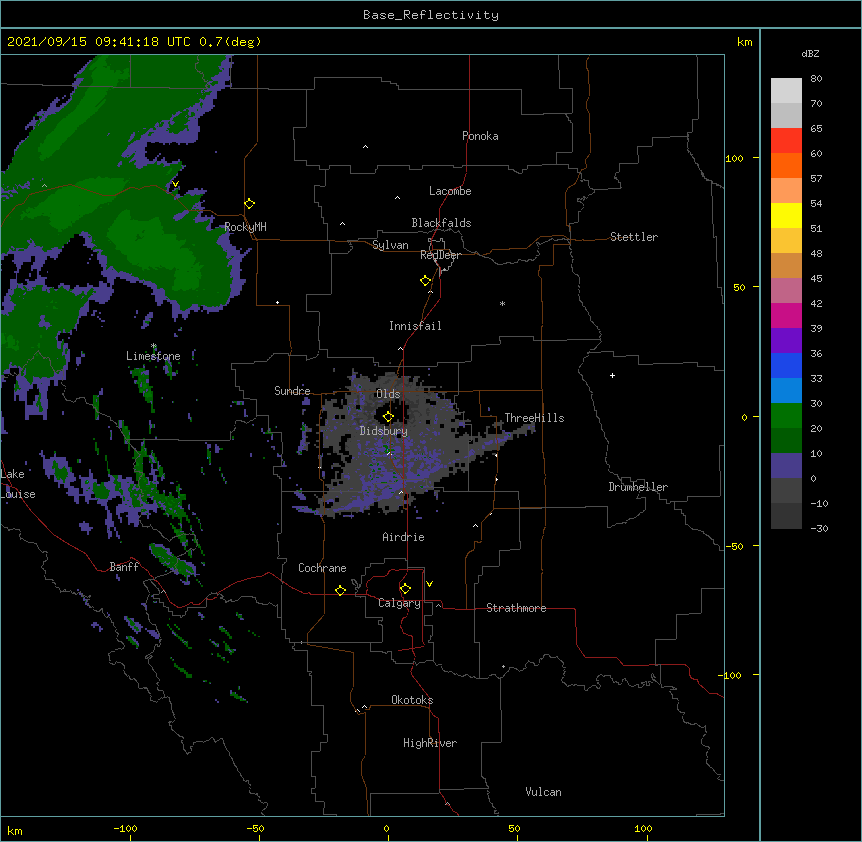This screenshot has width=862, height=842.
Task: Pick the red 65-60 dBZ legend swatch
Action: tap(786, 140)
